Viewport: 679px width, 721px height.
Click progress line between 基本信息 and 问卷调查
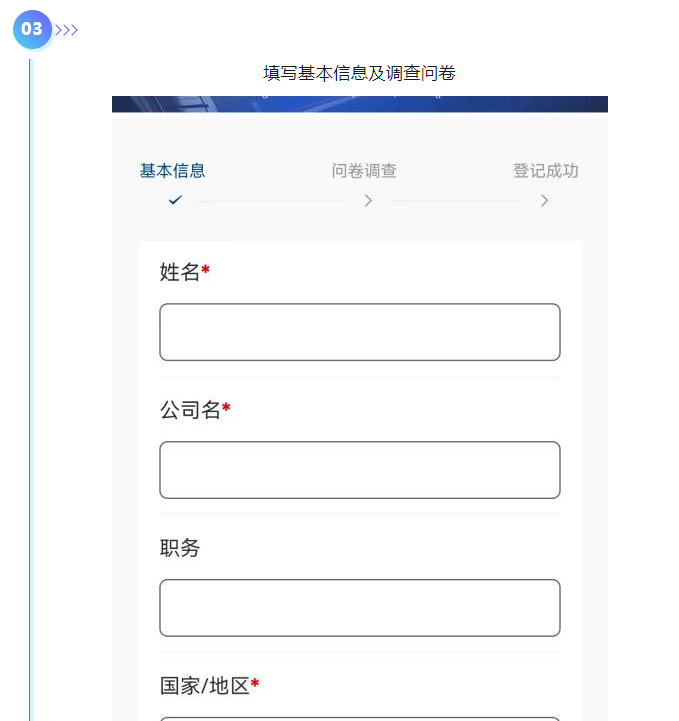coord(272,201)
